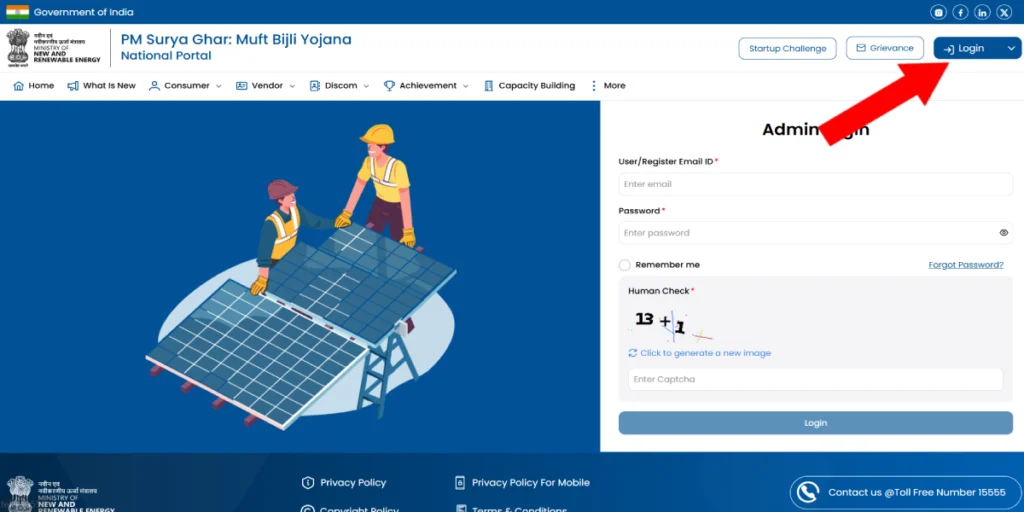Image resolution: width=1024 pixels, height=512 pixels.
Task: Open the Discom menu
Action: tap(340, 86)
